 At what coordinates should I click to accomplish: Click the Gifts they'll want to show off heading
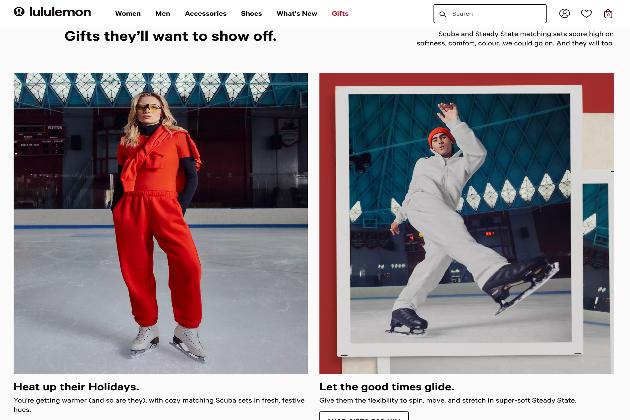170,37
